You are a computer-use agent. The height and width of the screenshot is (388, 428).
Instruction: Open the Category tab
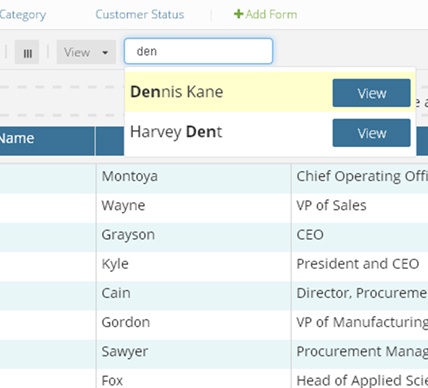click(x=23, y=15)
